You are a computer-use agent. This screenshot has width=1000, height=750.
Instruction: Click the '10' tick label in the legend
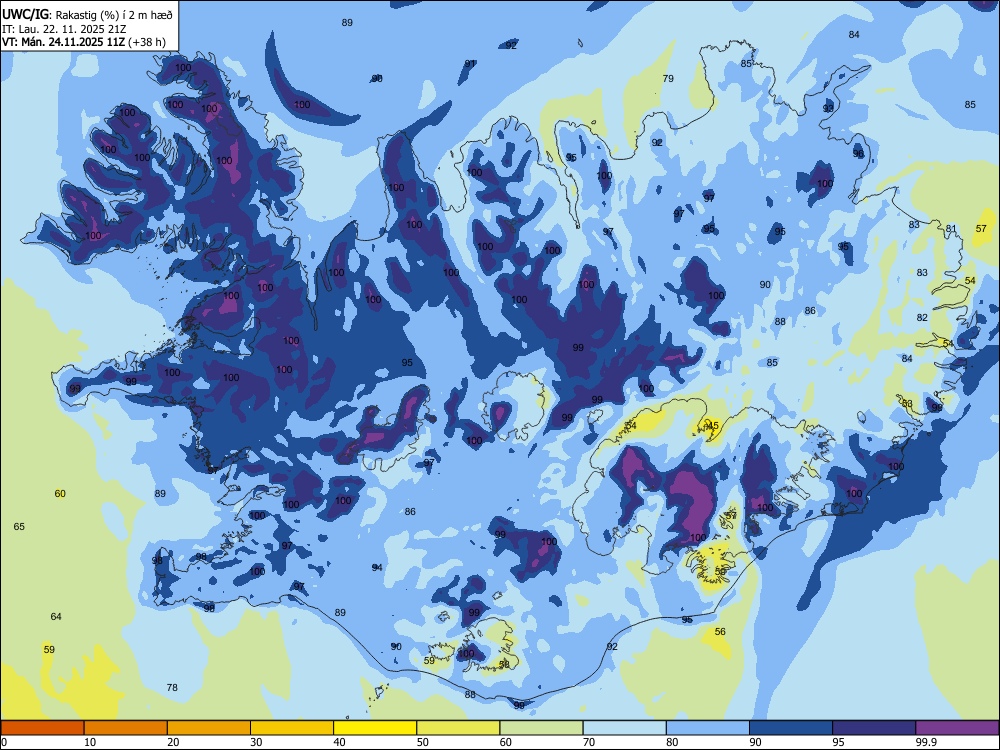90,742
